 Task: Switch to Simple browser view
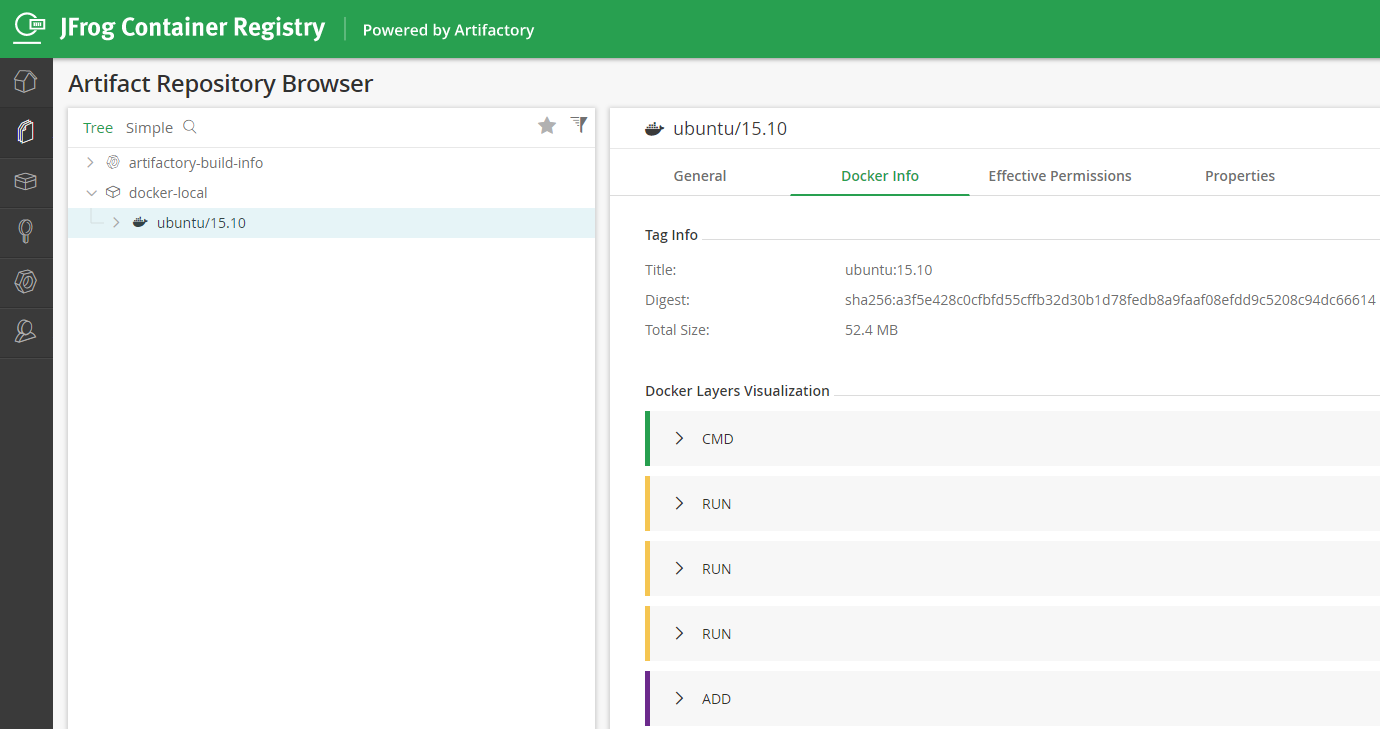point(149,128)
